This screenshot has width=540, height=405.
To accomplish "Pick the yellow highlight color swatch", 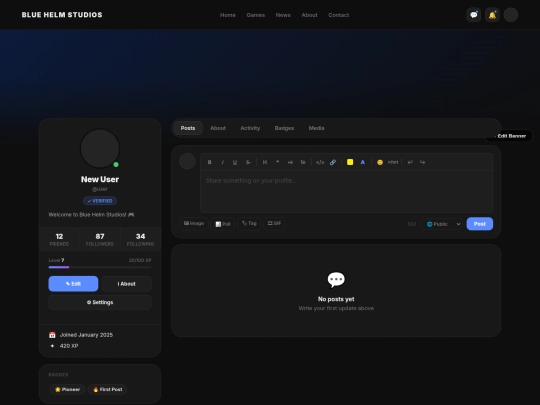I will (x=350, y=162).
